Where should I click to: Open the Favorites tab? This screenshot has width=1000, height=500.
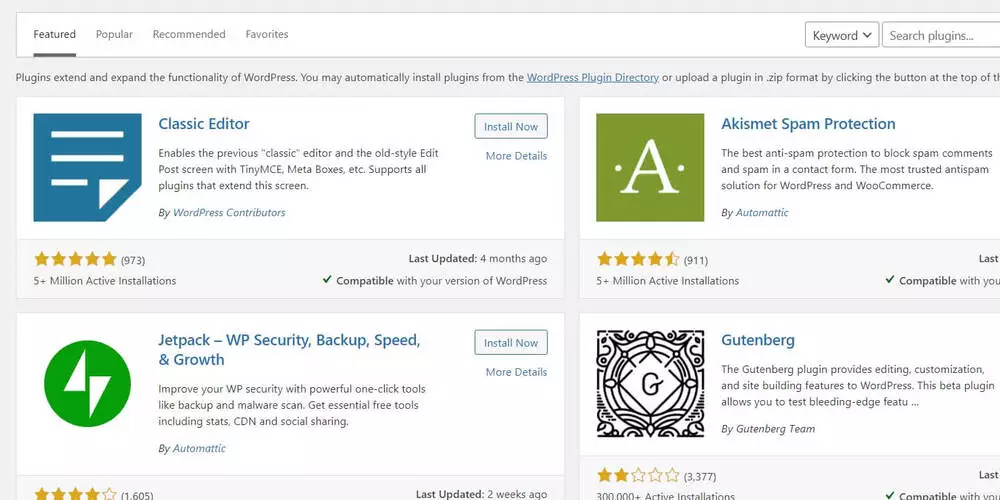[267, 34]
